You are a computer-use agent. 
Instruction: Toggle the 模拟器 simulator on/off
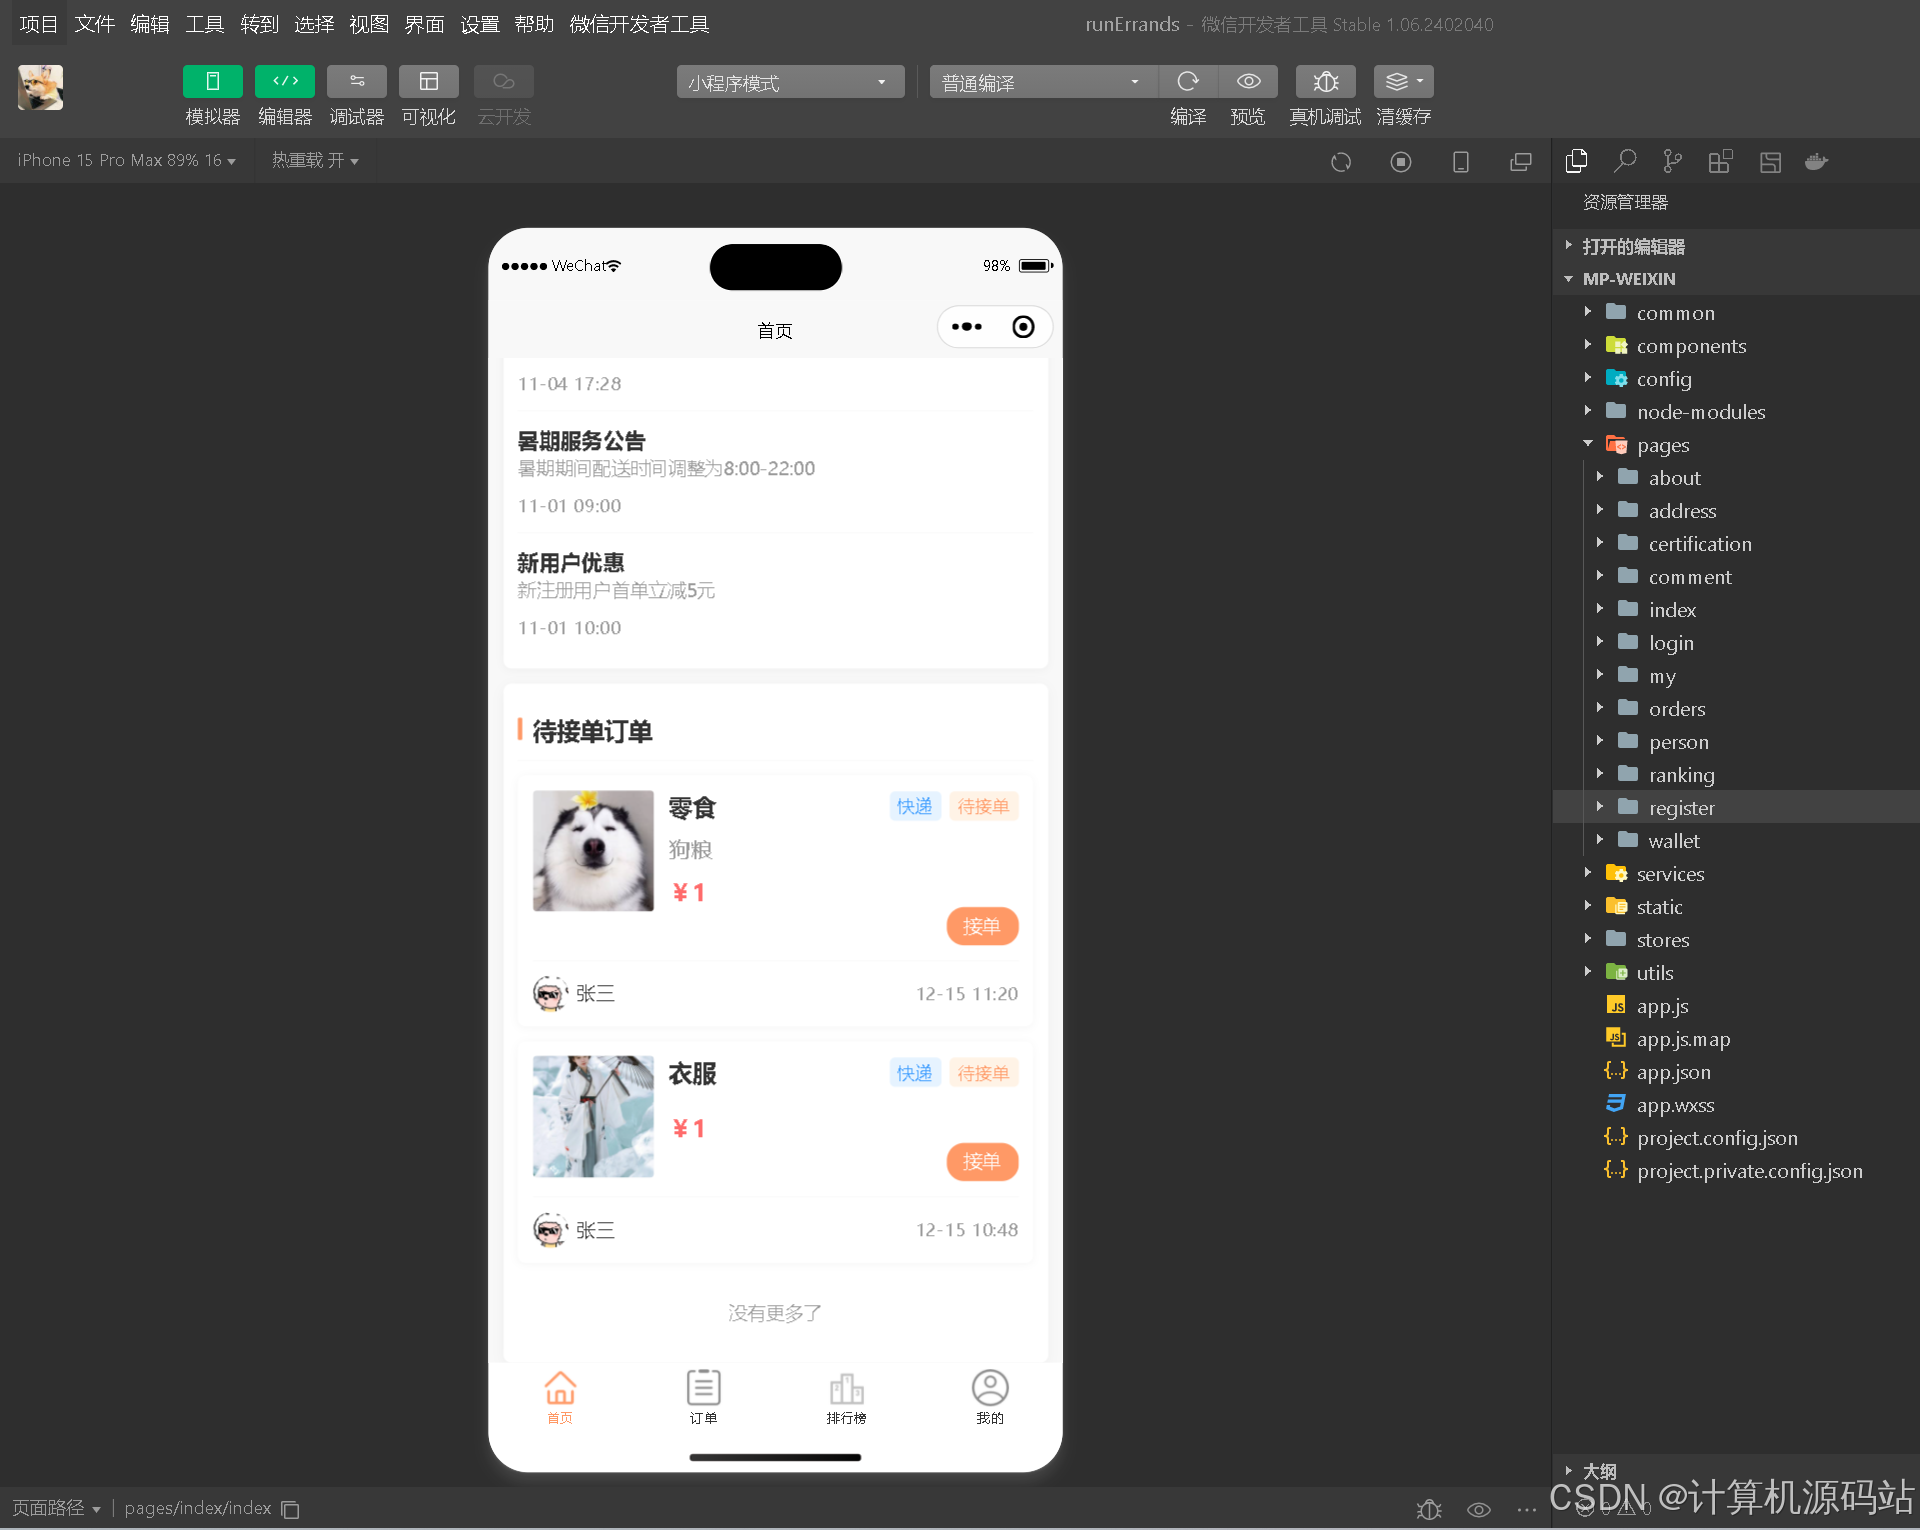pos(211,81)
